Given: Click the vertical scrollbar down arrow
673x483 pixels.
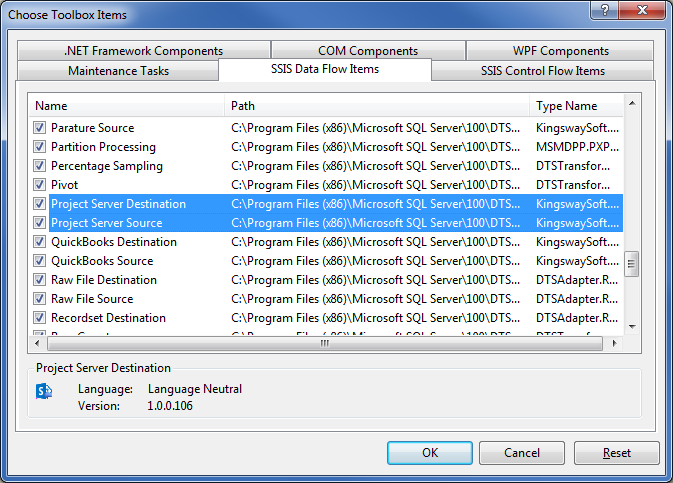Looking at the screenshot, I should (632, 327).
